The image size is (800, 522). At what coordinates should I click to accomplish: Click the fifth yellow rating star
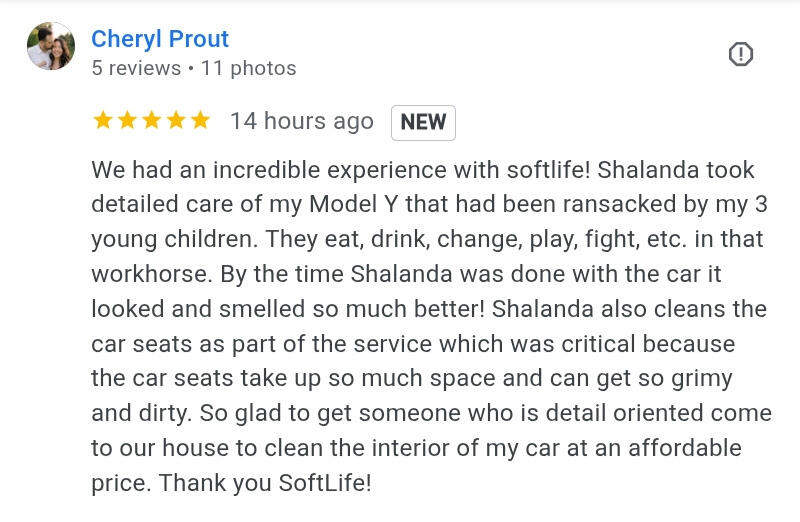(200, 121)
